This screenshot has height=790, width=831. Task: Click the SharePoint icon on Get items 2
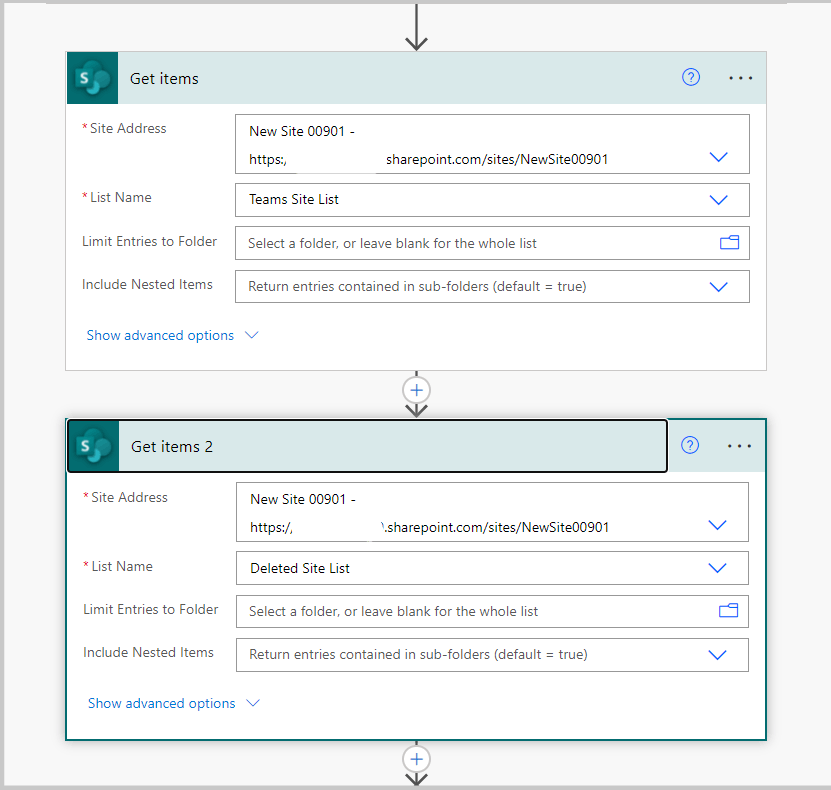(94, 446)
